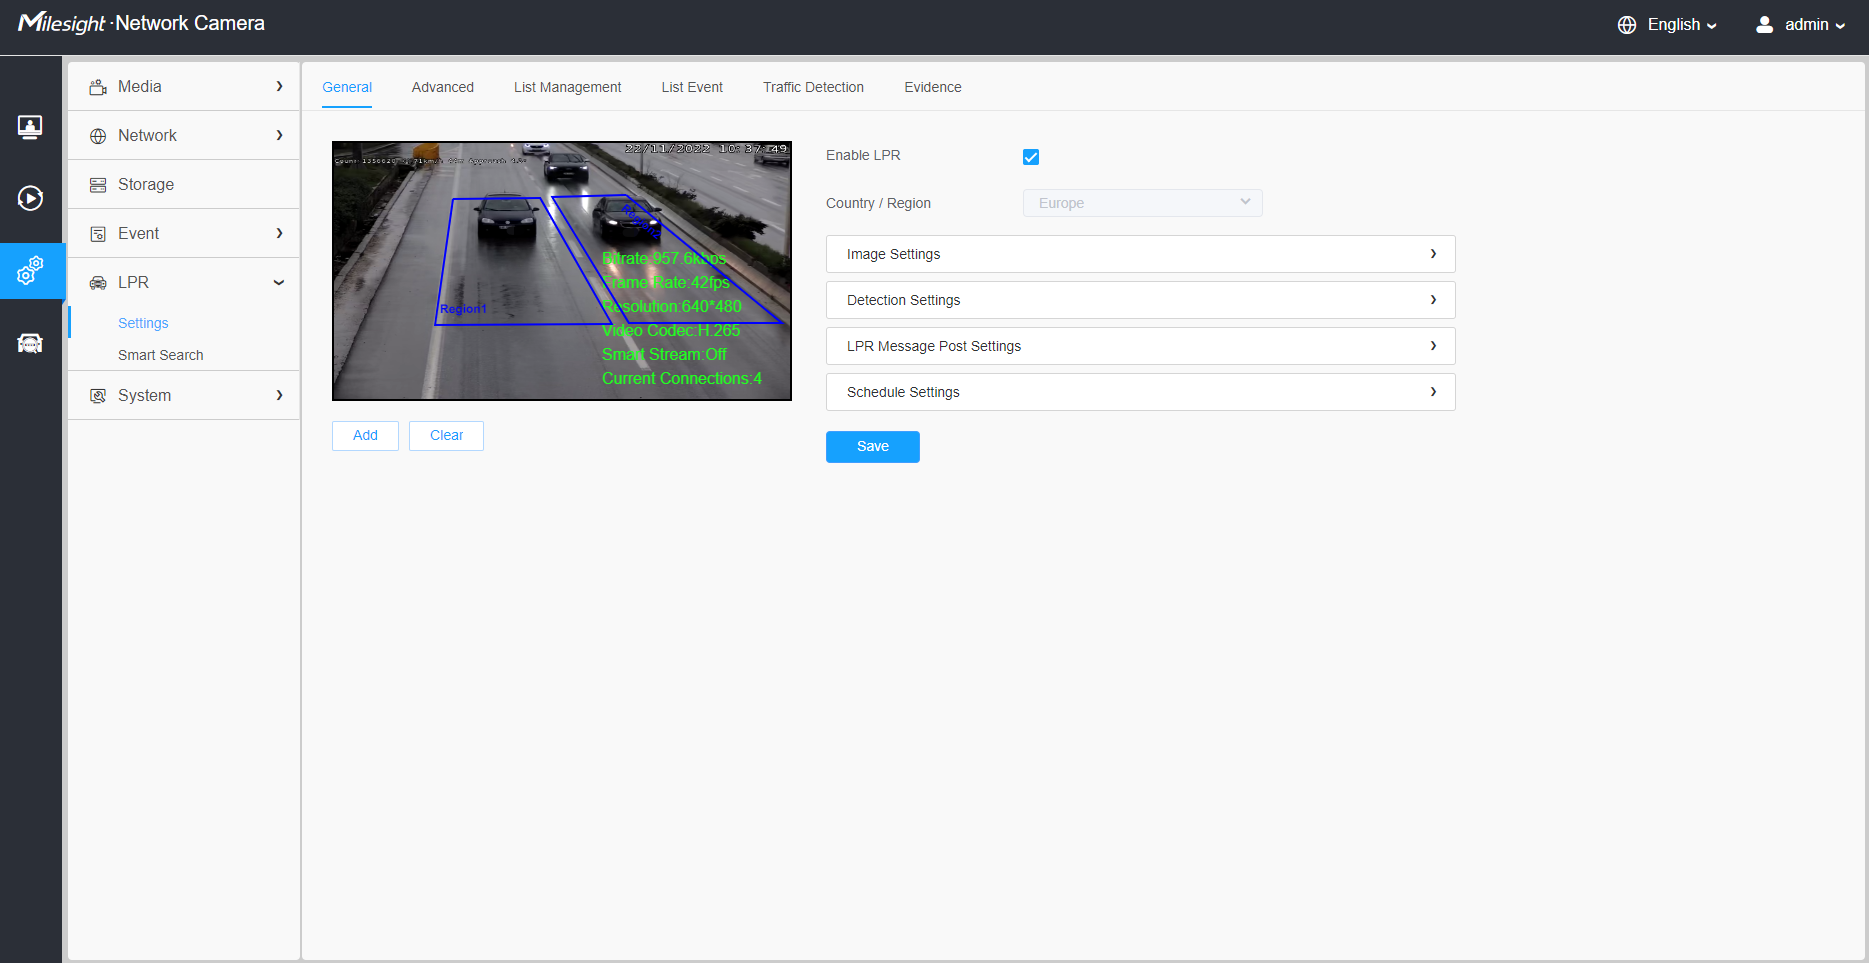This screenshot has width=1869, height=963.
Task: Collapse the LPR menu chevron
Action: pos(279,283)
